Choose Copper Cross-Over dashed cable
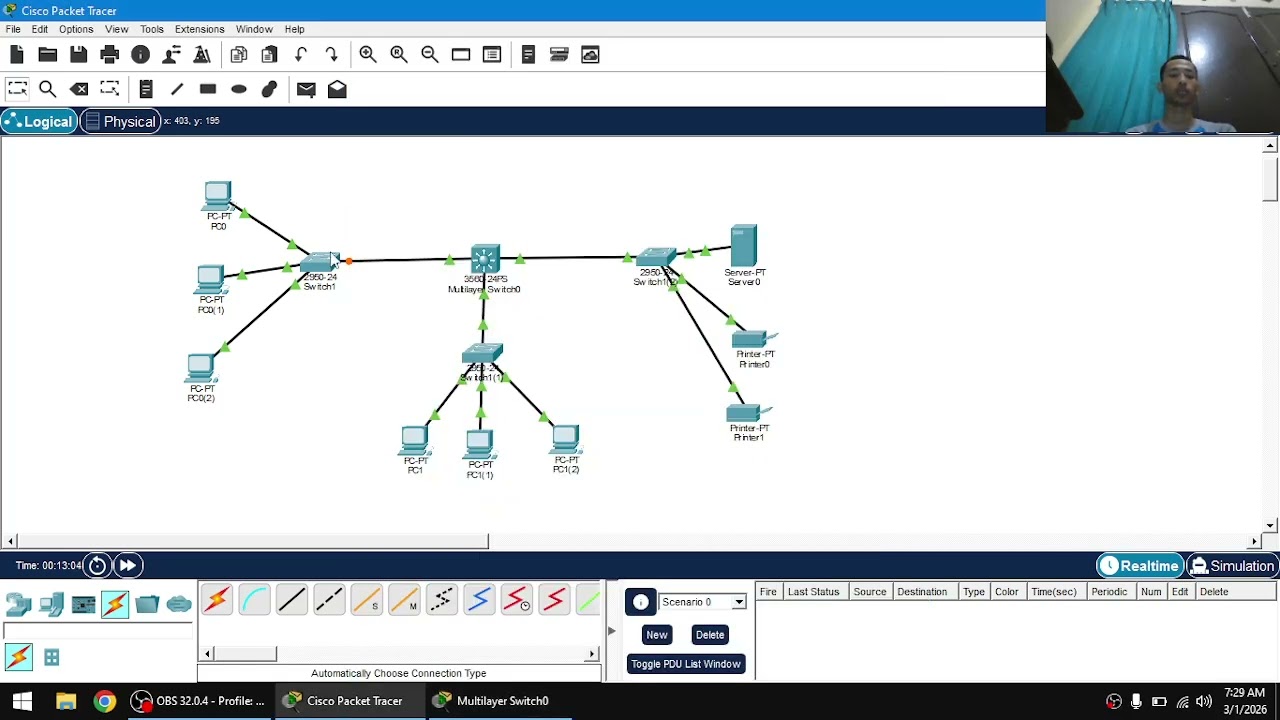 (x=329, y=600)
